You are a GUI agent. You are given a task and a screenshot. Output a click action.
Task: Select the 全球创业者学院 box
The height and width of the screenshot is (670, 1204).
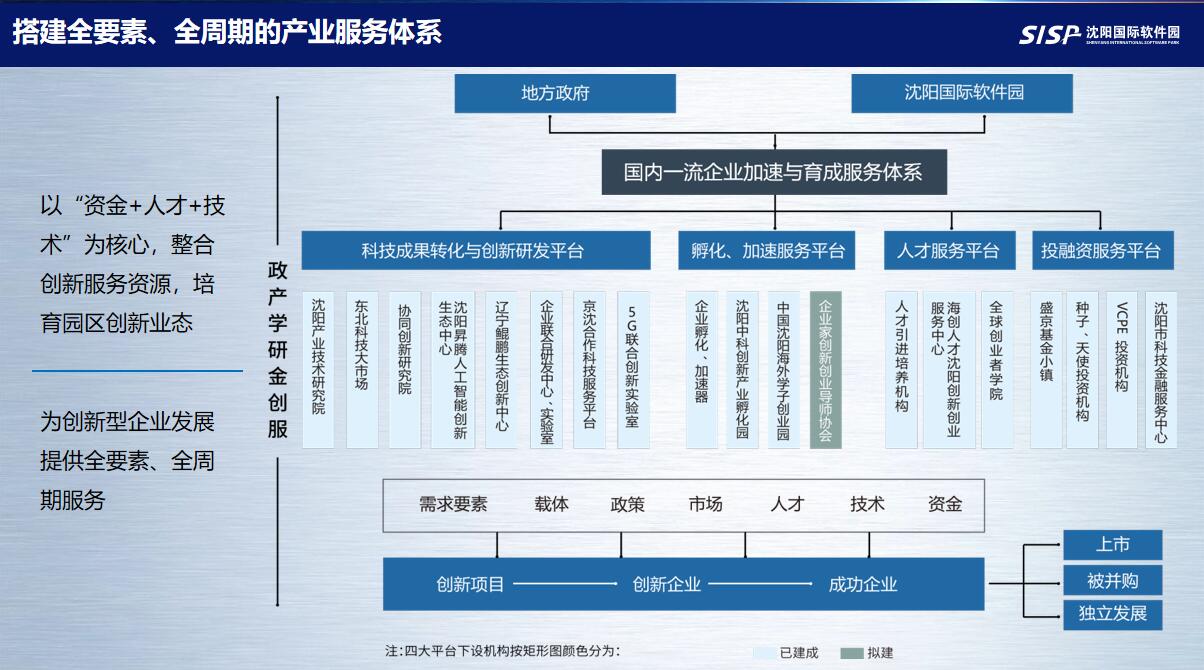click(x=997, y=370)
